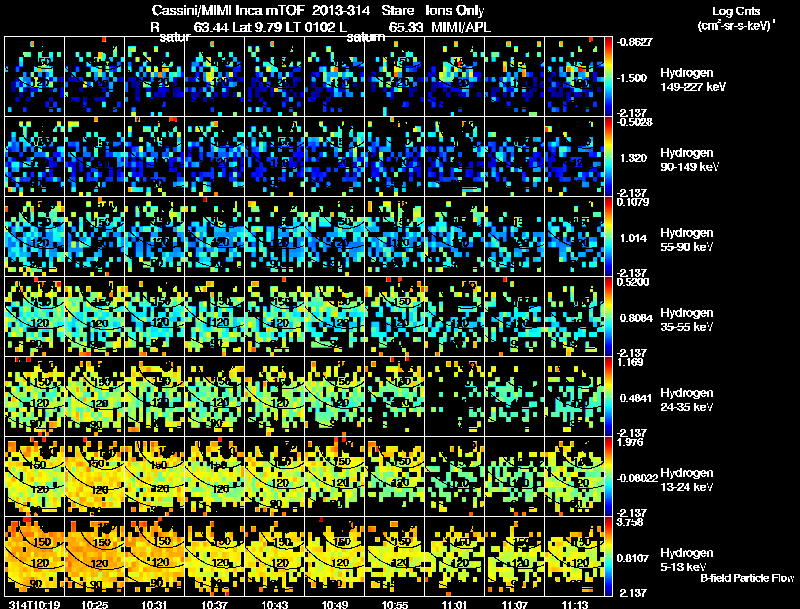The width and height of the screenshot is (800, 609).
Task: Click the 'Cassini/MIMI Inca mTOF' title text
Action: click(x=228, y=11)
